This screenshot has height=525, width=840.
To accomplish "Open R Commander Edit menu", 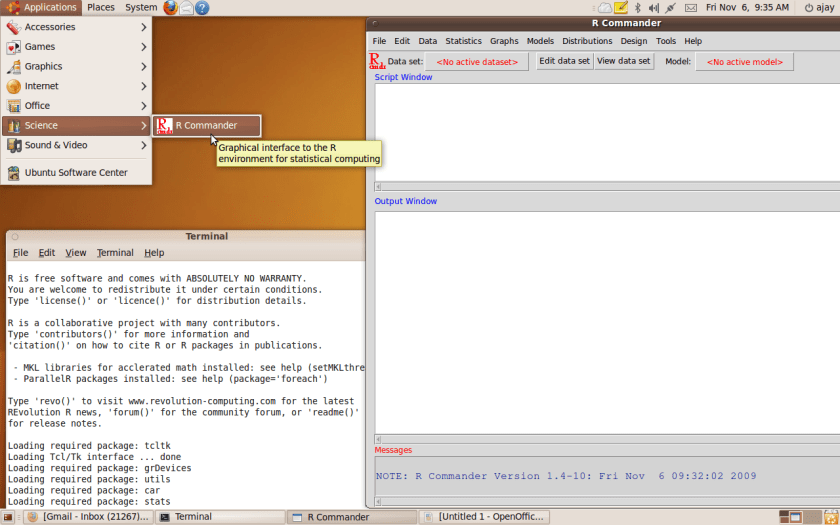I will point(402,41).
